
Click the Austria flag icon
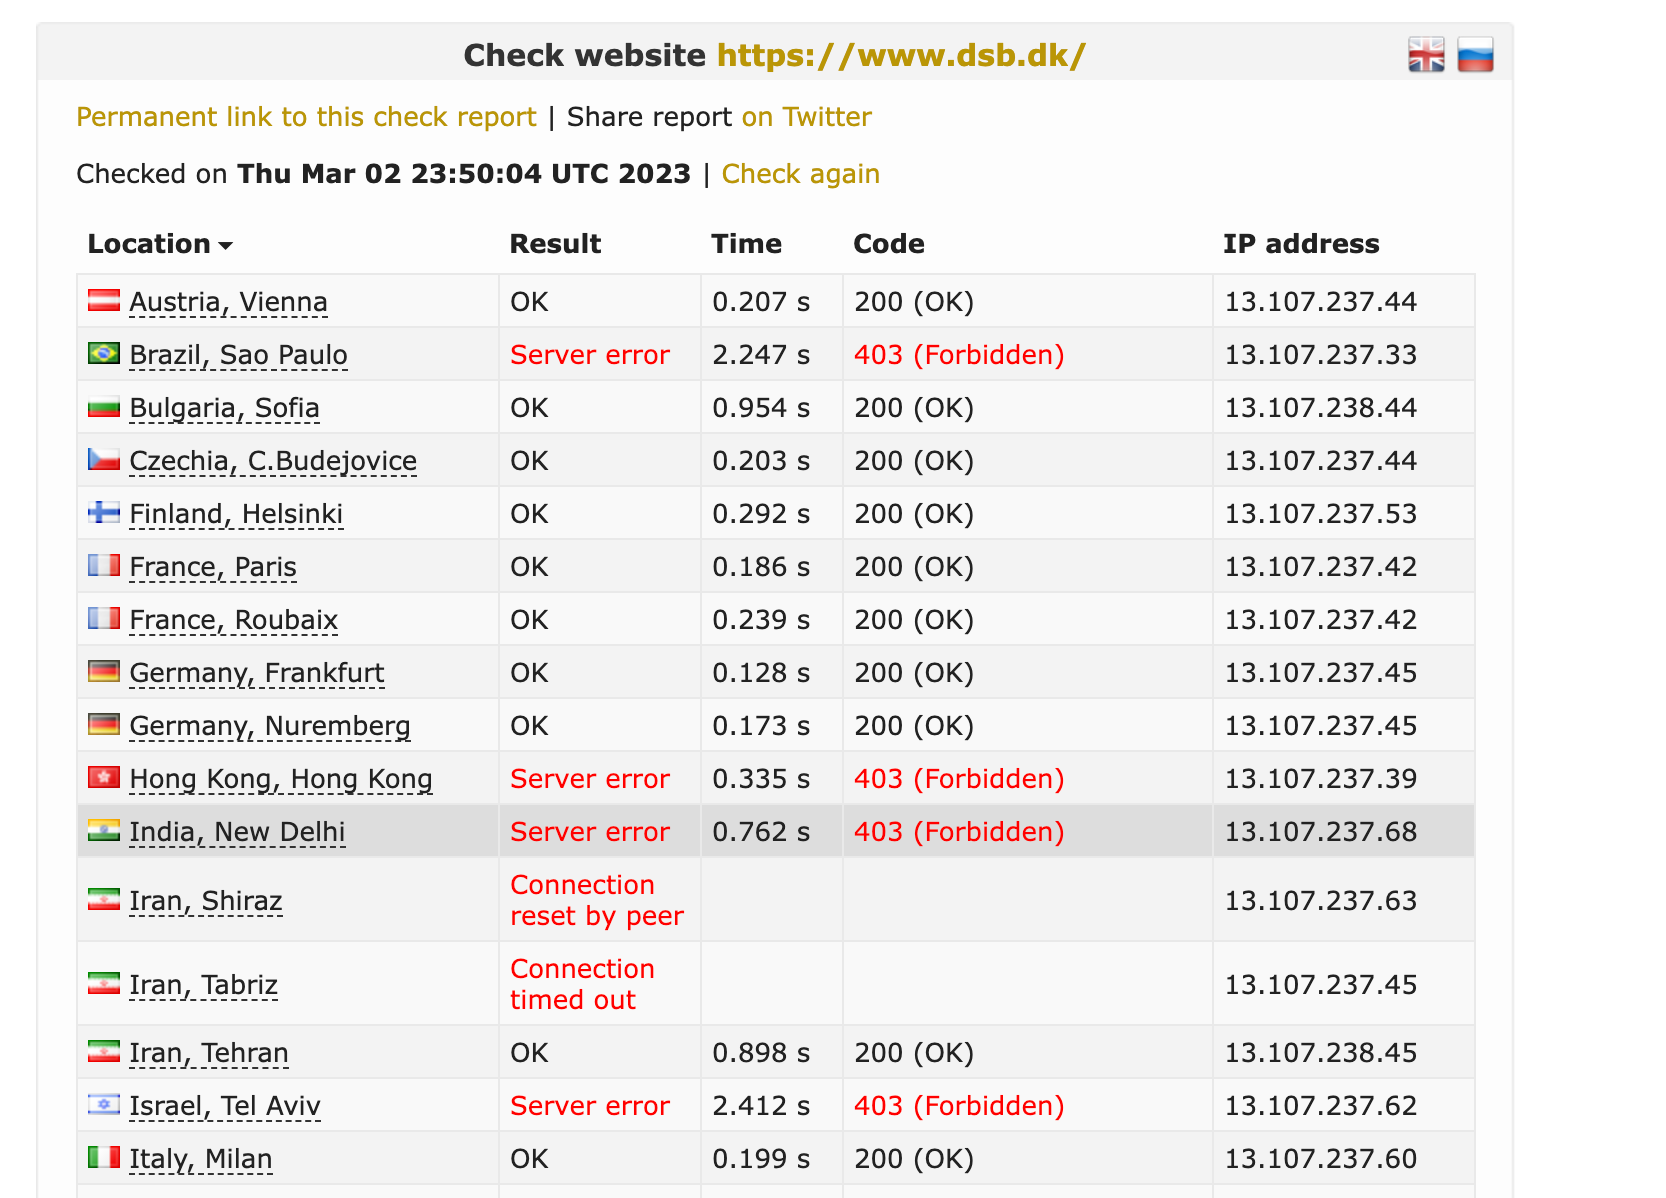click(104, 300)
